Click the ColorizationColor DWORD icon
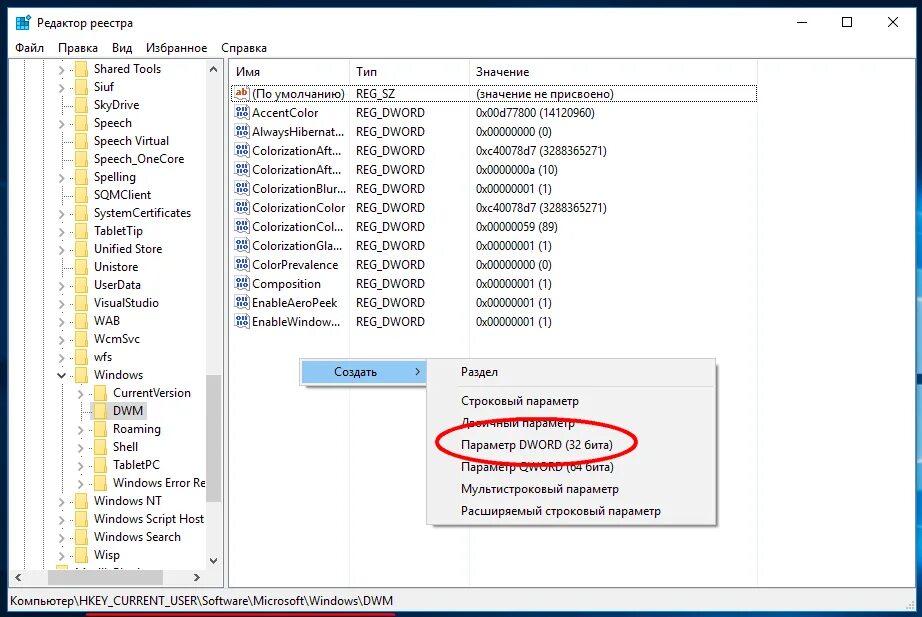The width and height of the screenshot is (922, 617). point(242,207)
